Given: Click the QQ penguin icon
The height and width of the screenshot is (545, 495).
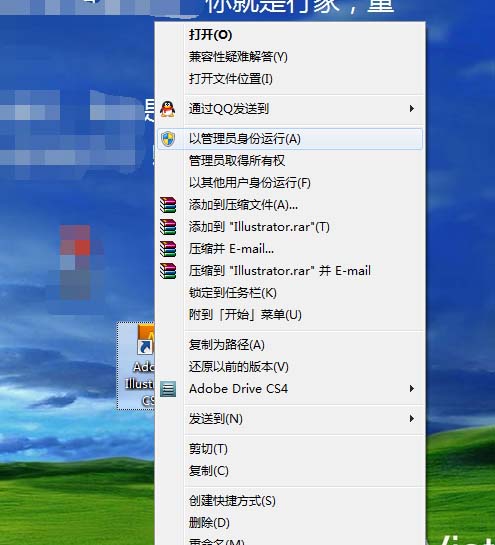Looking at the screenshot, I should tap(168, 109).
